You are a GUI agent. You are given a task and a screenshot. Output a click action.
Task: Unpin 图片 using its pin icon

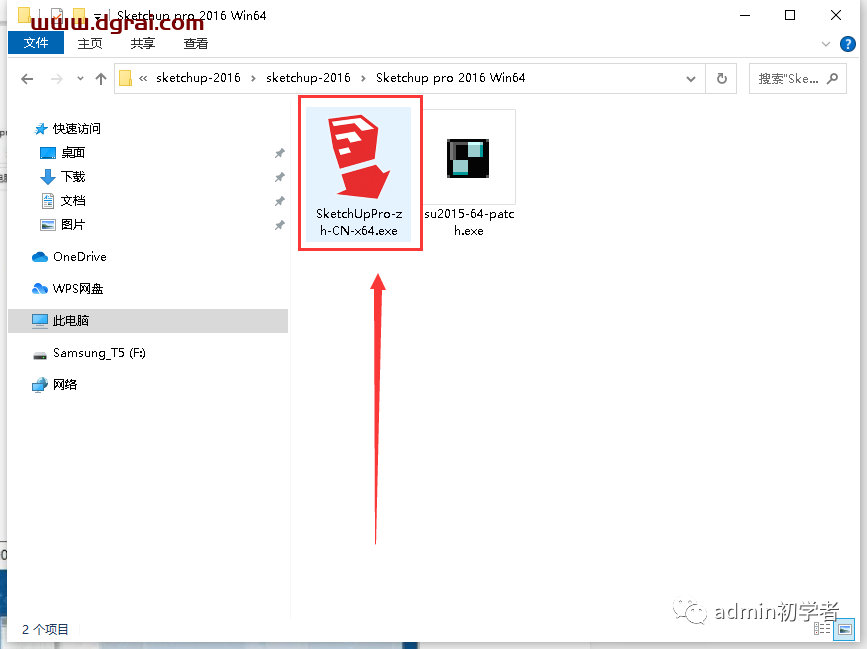click(x=280, y=225)
